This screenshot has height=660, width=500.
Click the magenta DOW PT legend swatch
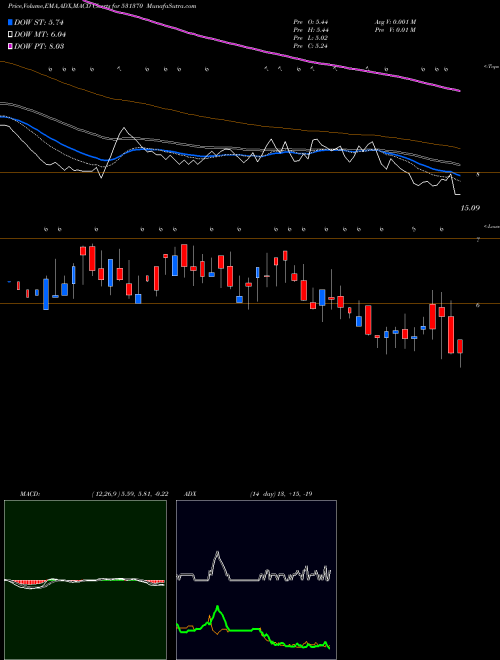[x=10, y=46]
